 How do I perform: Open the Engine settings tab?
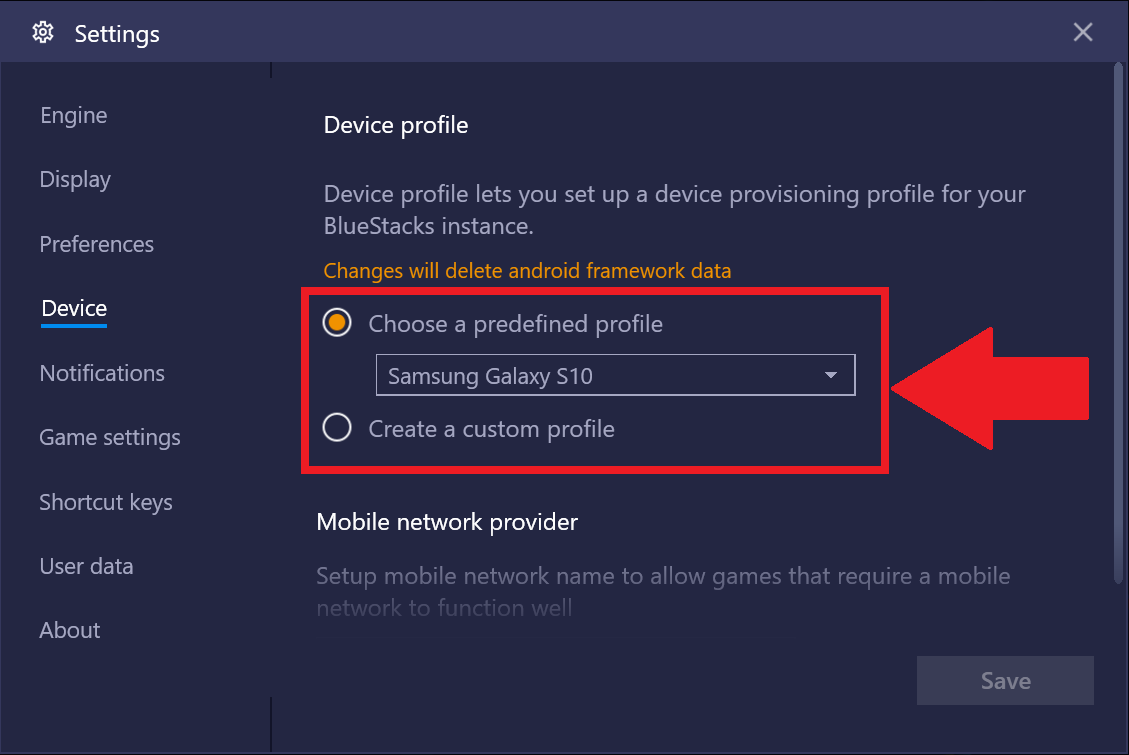(x=73, y=115)
